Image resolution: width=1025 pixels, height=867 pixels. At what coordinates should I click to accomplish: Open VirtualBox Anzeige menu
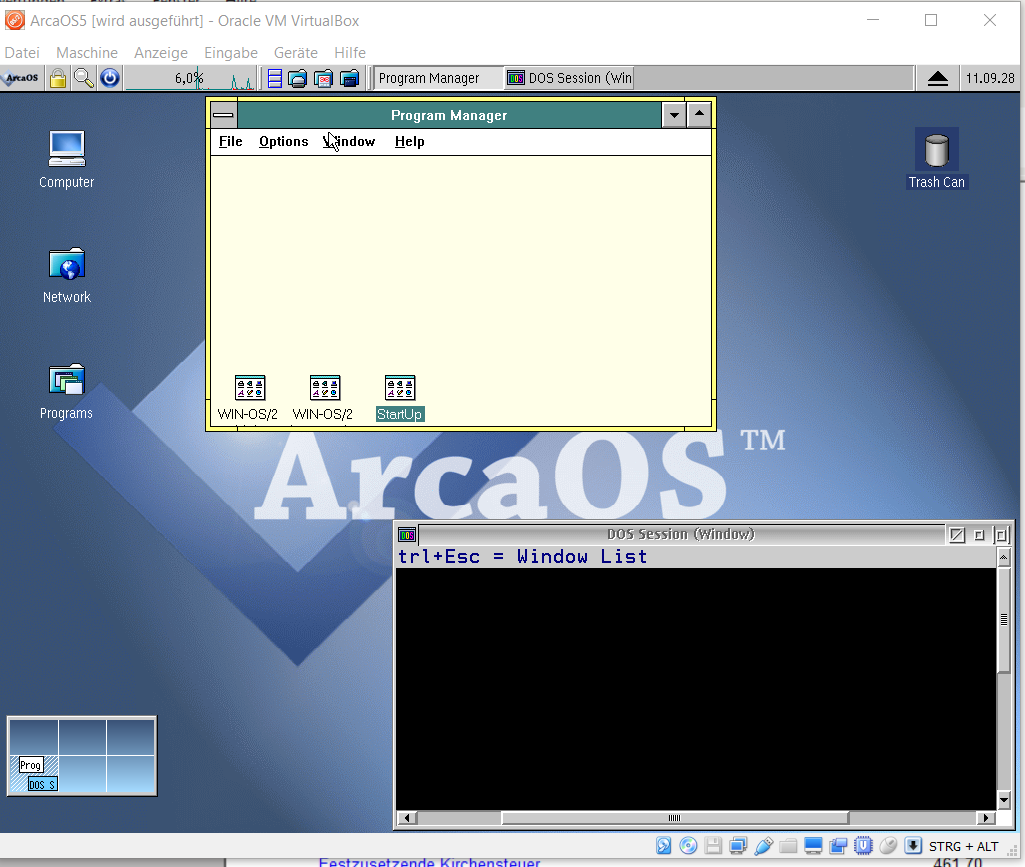pyautogui.click(x=161, y=52)
